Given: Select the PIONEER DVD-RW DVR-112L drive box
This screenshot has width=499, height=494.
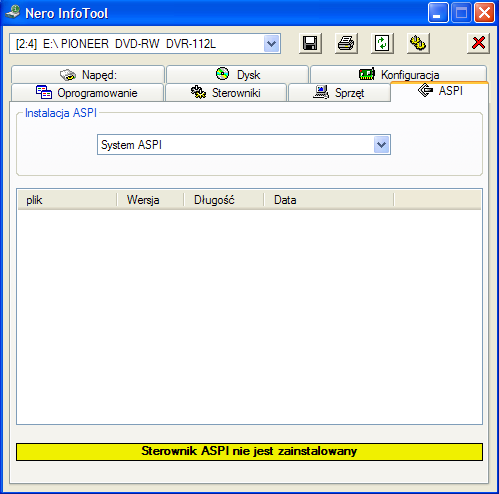Looking at the screenshot, I should click(x=145, y=44).
